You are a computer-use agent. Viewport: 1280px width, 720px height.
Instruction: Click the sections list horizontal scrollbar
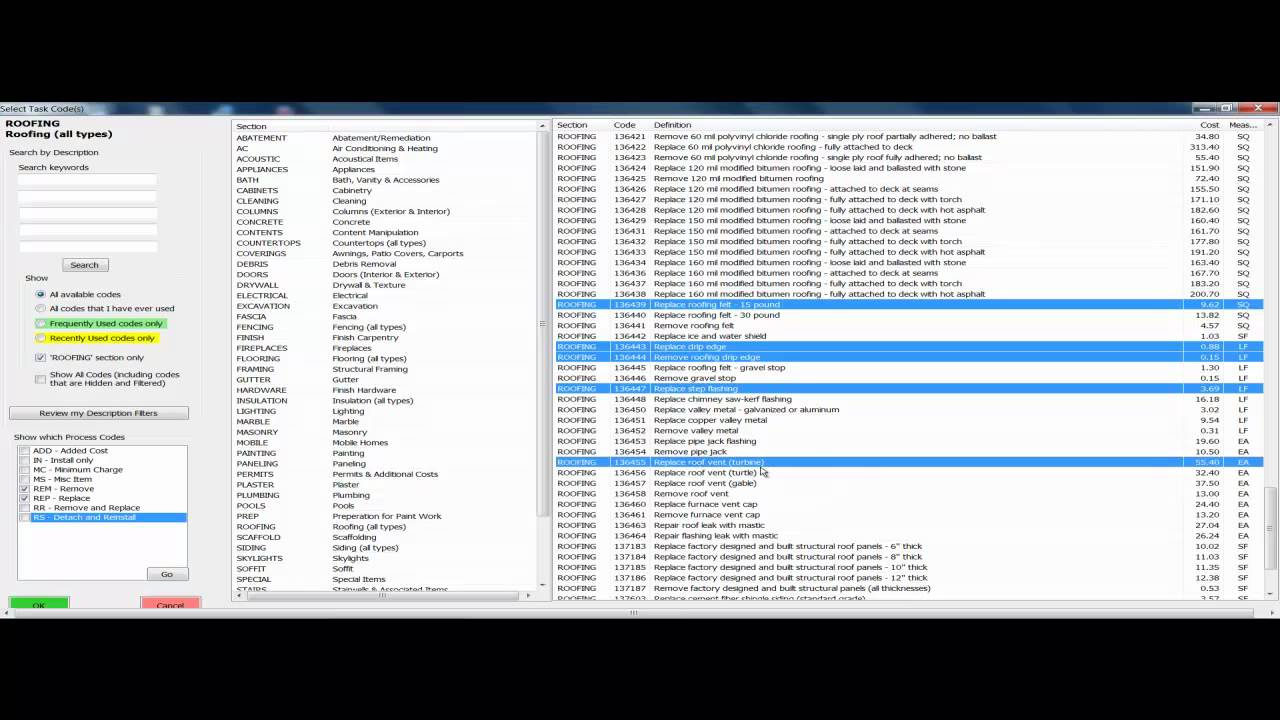(381, 595)
